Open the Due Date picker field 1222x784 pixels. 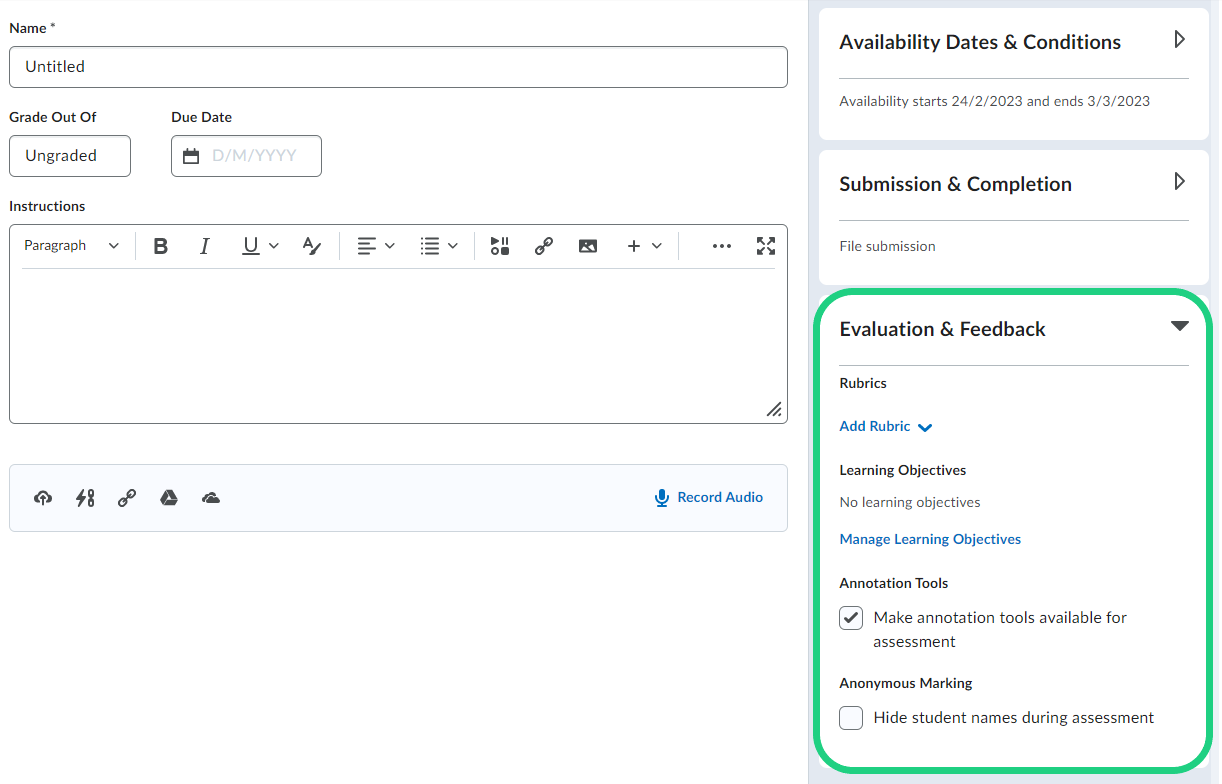[x=246, y=156]
